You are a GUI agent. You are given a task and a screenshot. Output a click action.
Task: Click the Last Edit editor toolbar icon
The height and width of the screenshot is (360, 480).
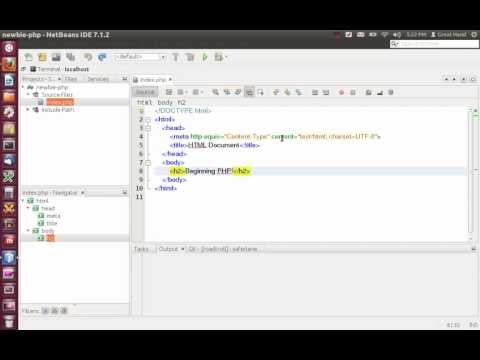pyautogui.click(x=169, y=92)
